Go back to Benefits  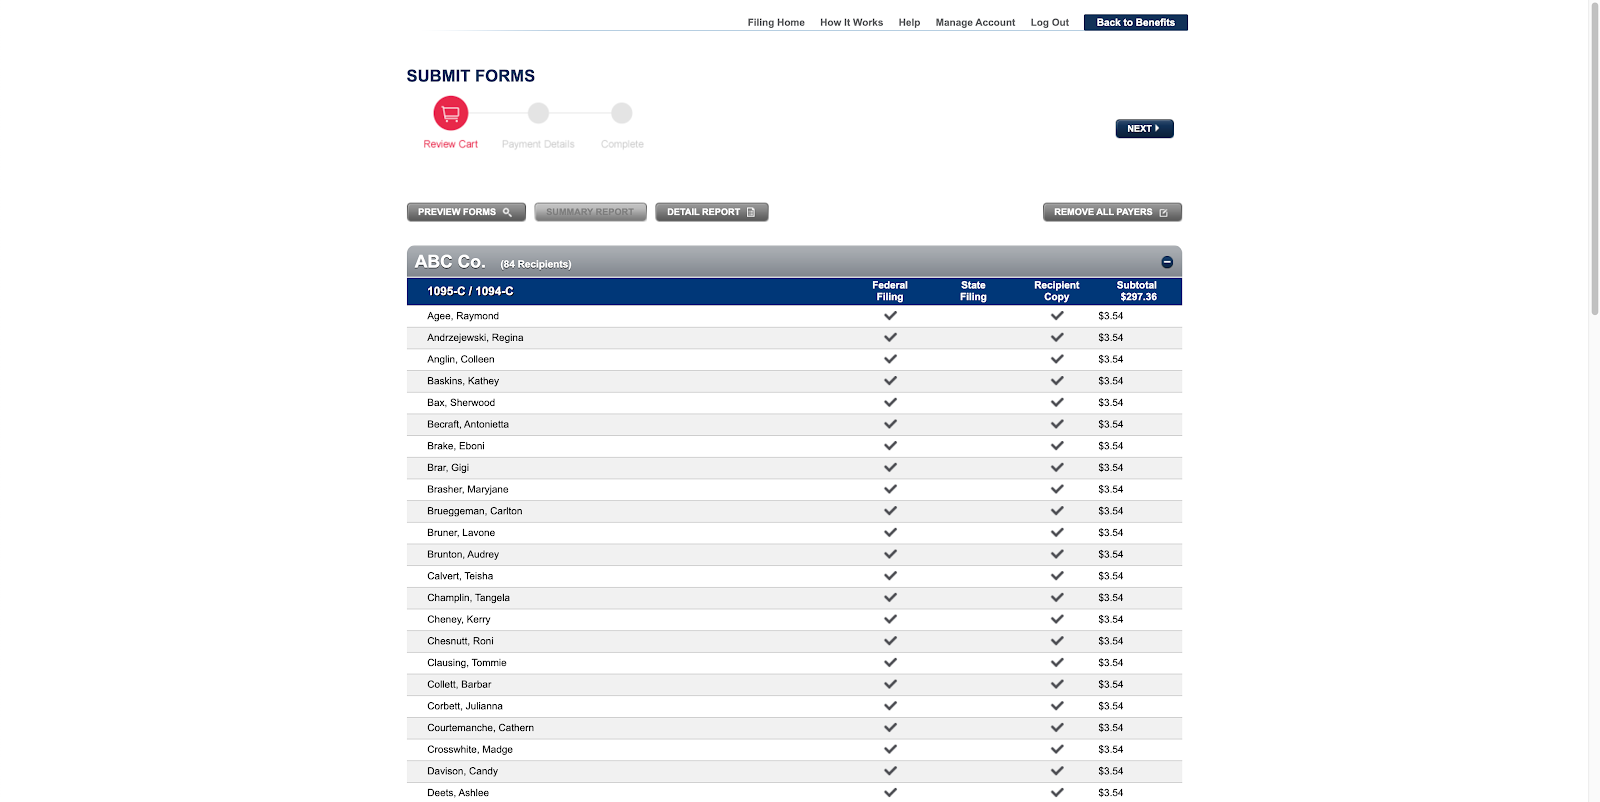click(x=1135, y=22)
